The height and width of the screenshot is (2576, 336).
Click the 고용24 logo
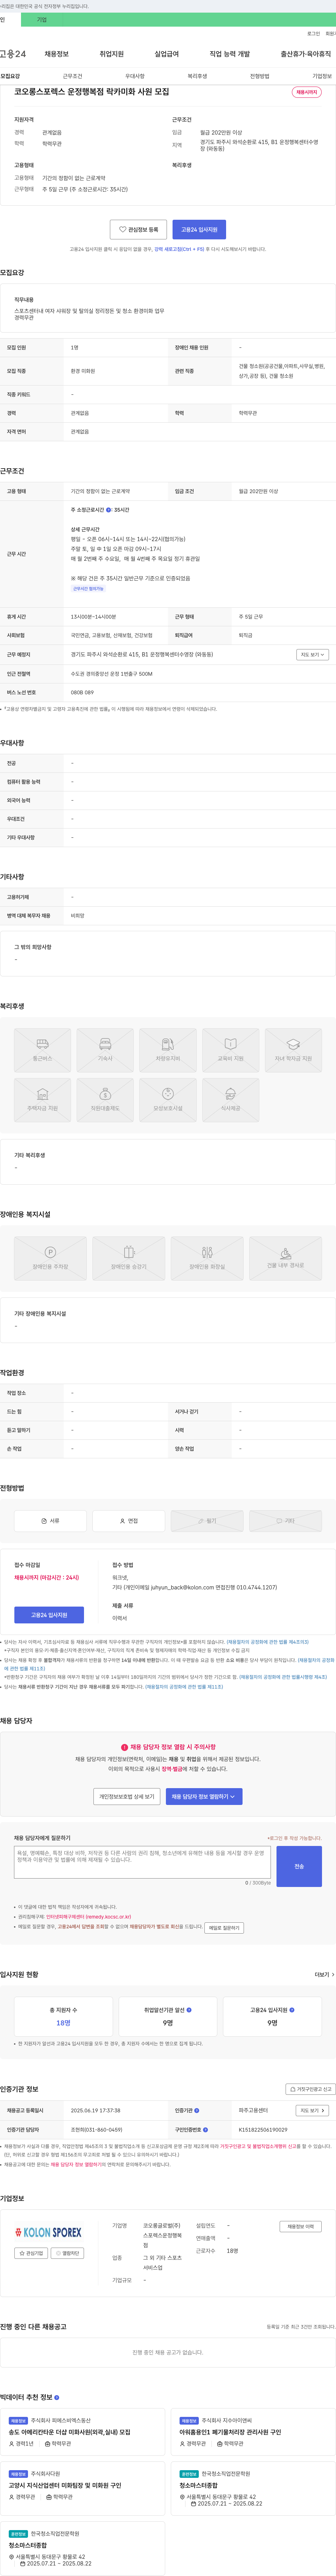click(13, 54)
